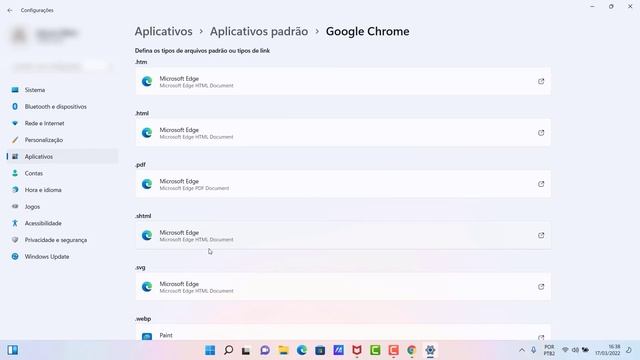Click the Edge icon in the .htm row
640x360 pixels.
click(147, 82)
